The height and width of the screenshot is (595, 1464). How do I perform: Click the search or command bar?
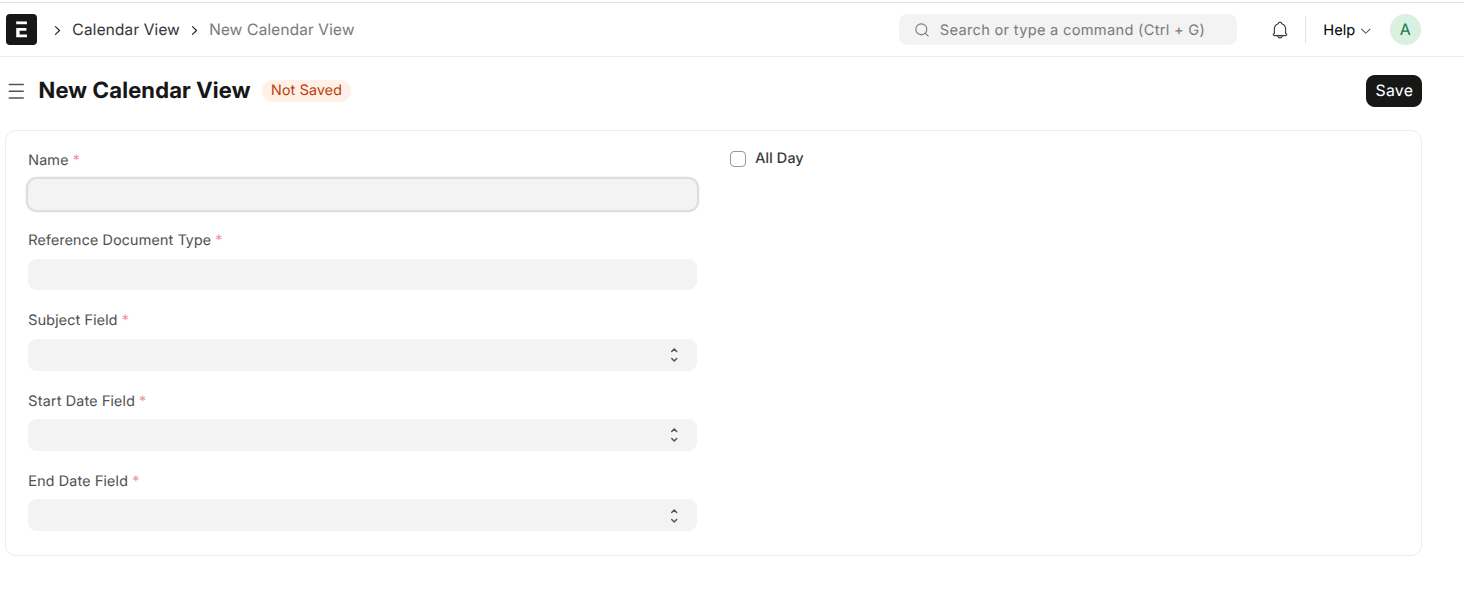(1068, 30)
